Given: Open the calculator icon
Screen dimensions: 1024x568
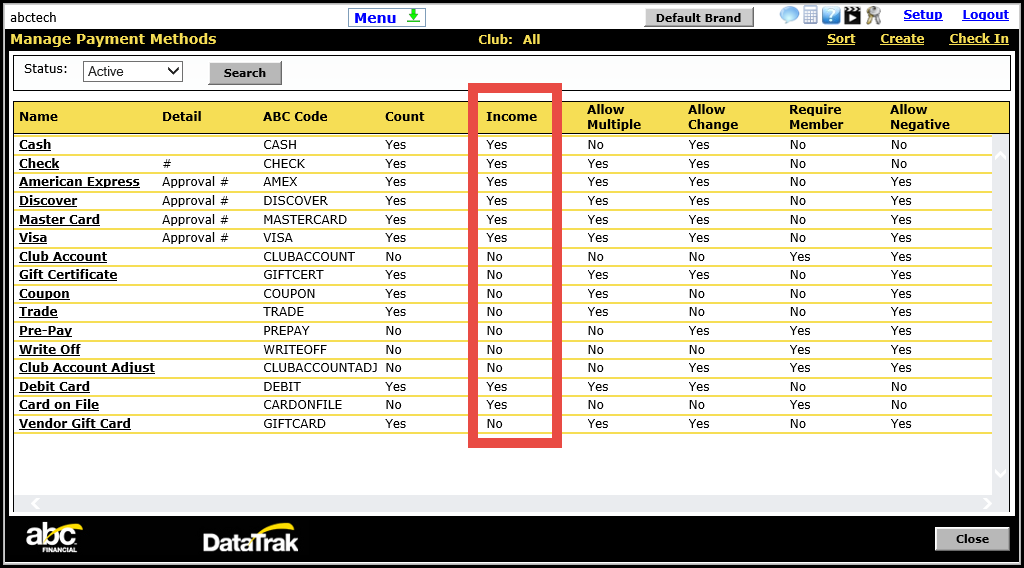Looking at the screenshot, I should tap(810, 15).
